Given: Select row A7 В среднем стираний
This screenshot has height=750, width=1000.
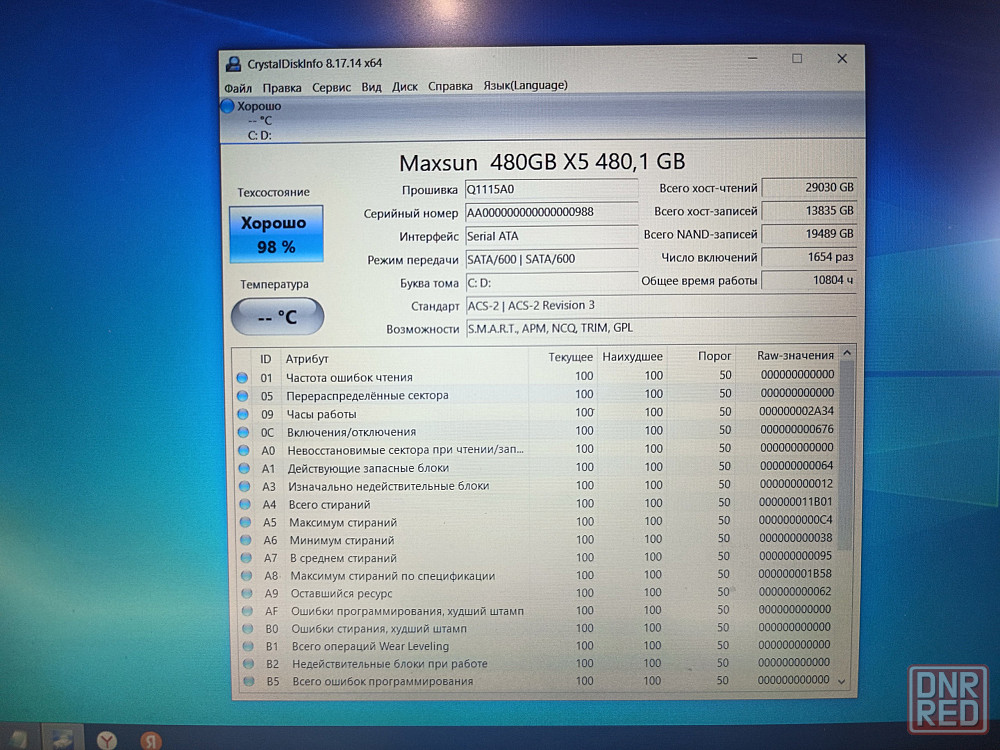Looking at the screenshot, I should (x=535, y=557).
